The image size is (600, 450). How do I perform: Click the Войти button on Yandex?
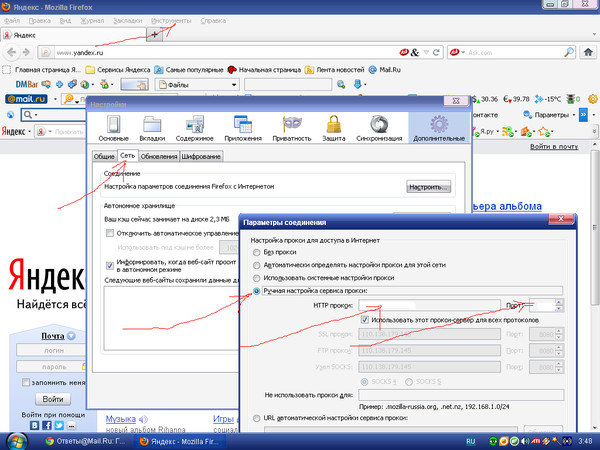pyautogui.click(x=53, y=399)
